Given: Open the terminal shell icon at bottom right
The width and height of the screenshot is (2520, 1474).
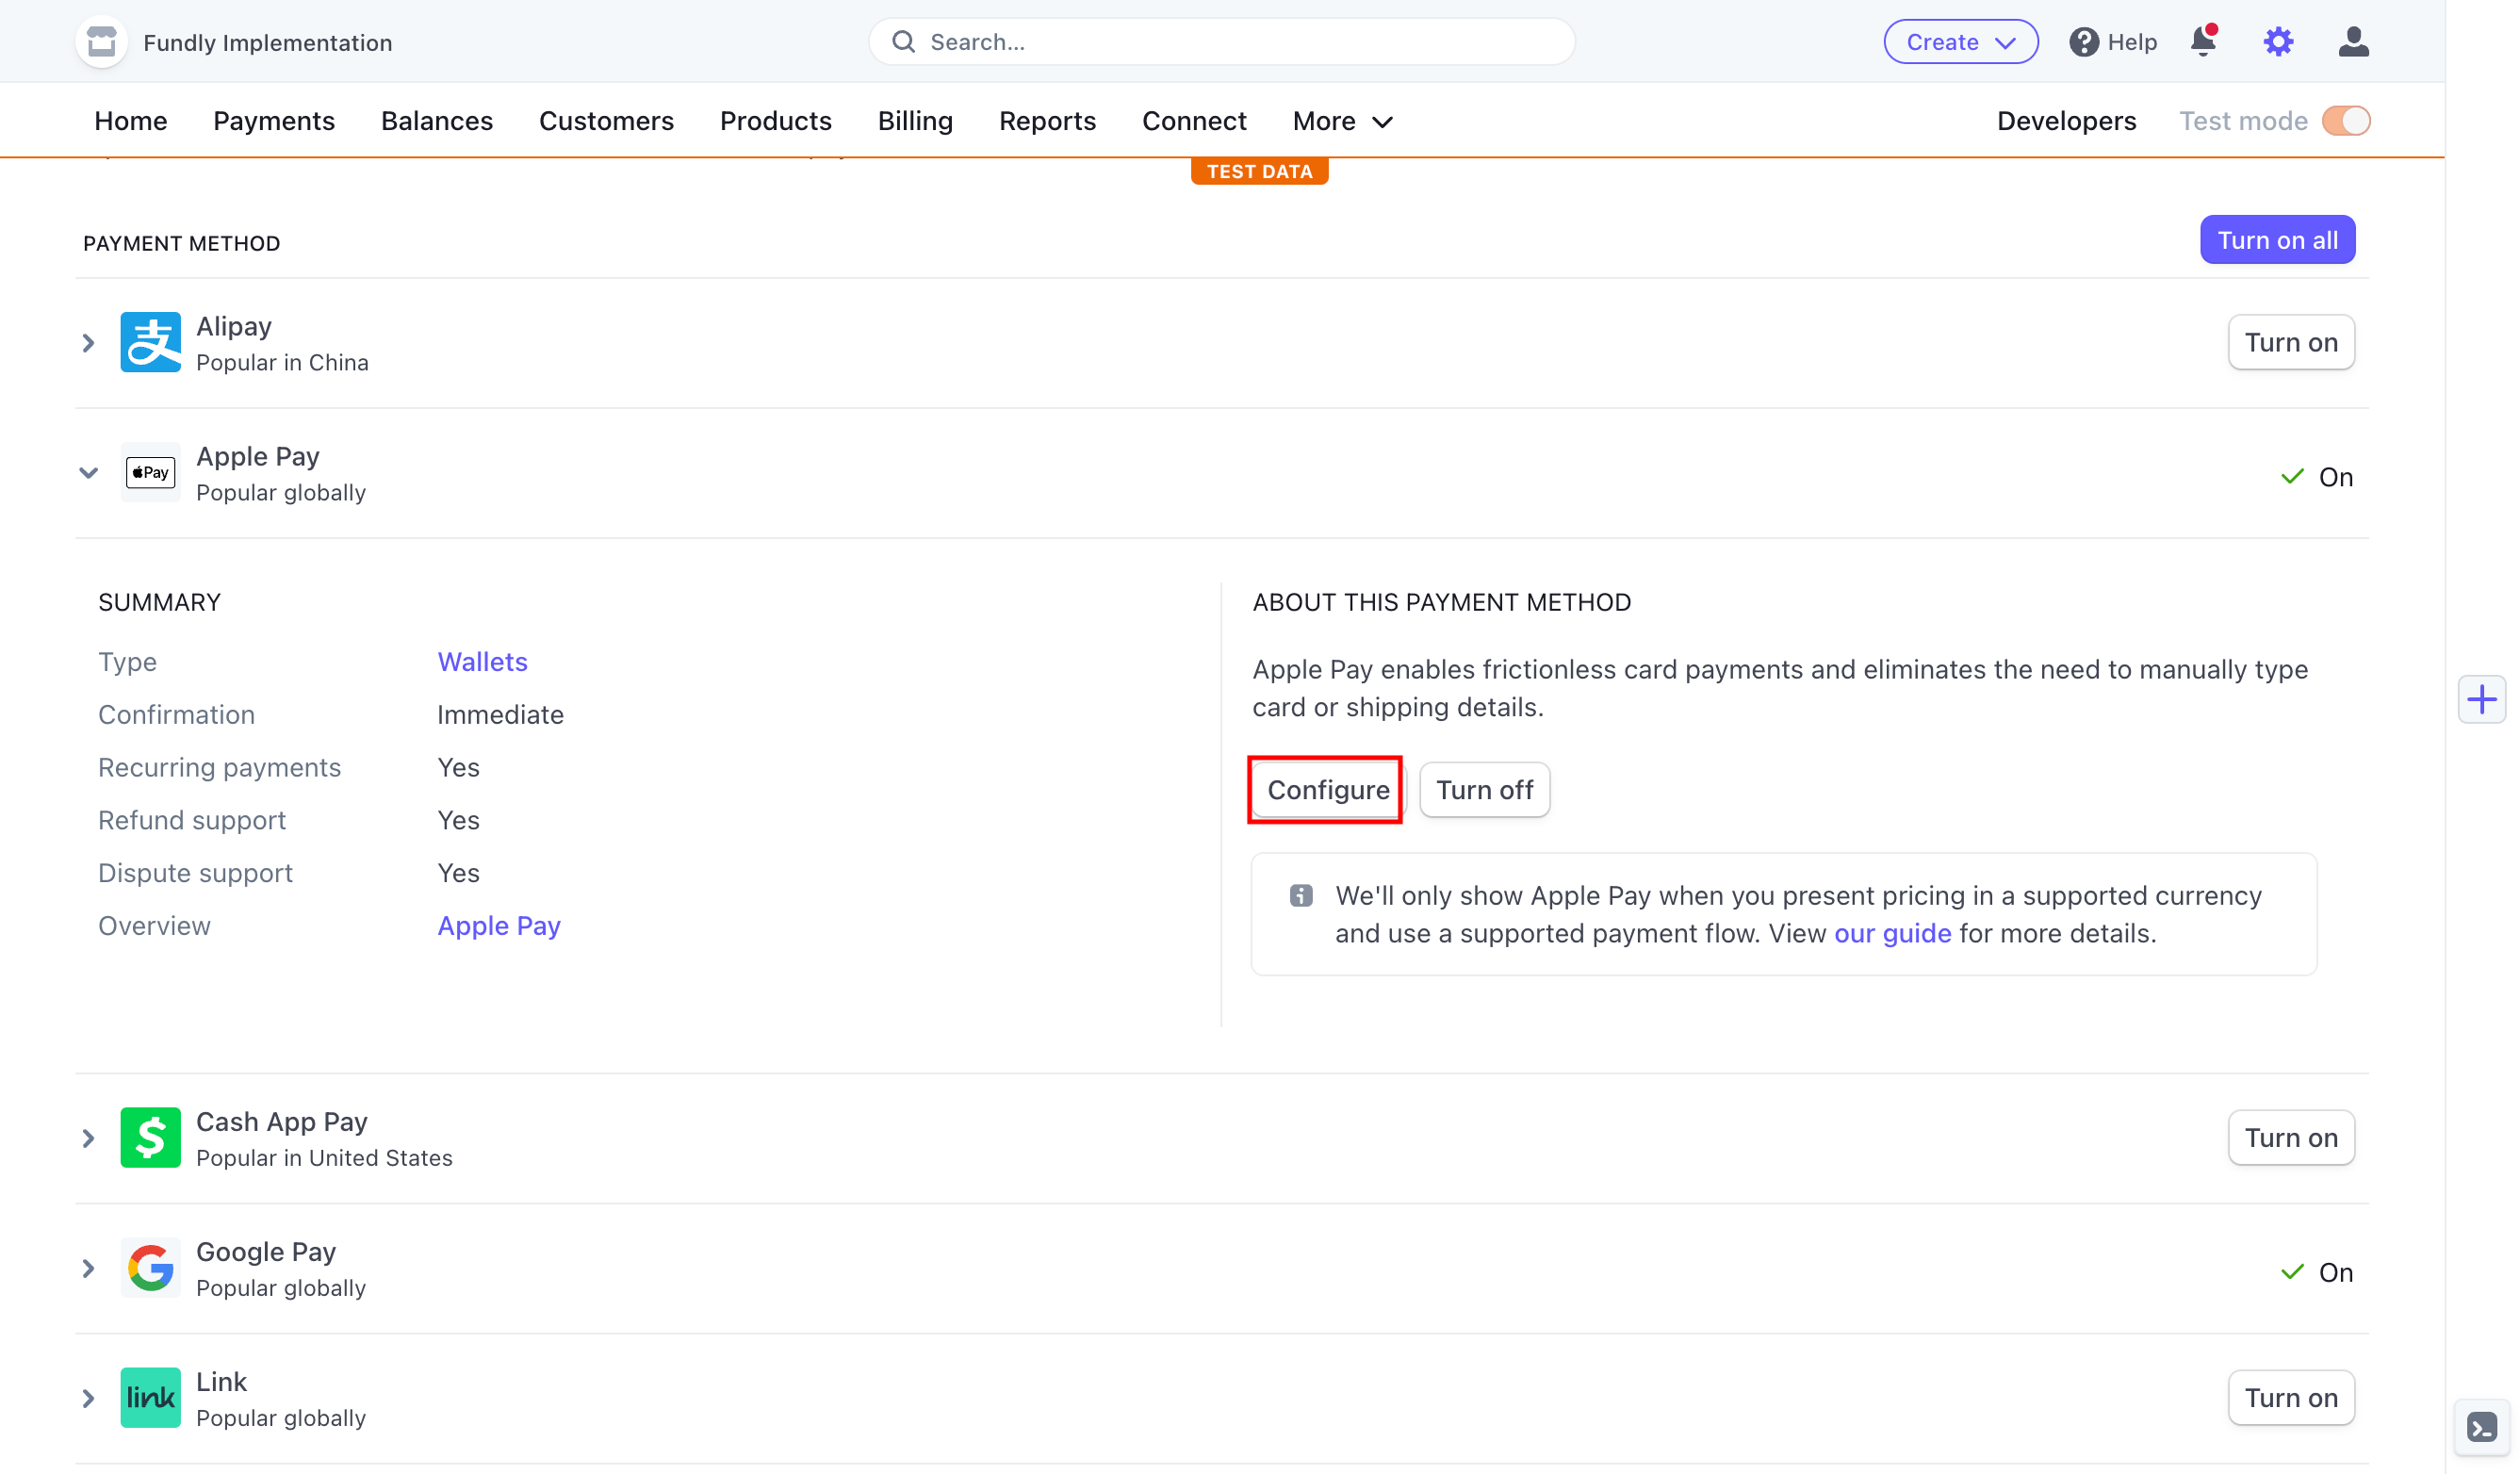Looking at the screenshot, I should click(x=2481, y=1427).
